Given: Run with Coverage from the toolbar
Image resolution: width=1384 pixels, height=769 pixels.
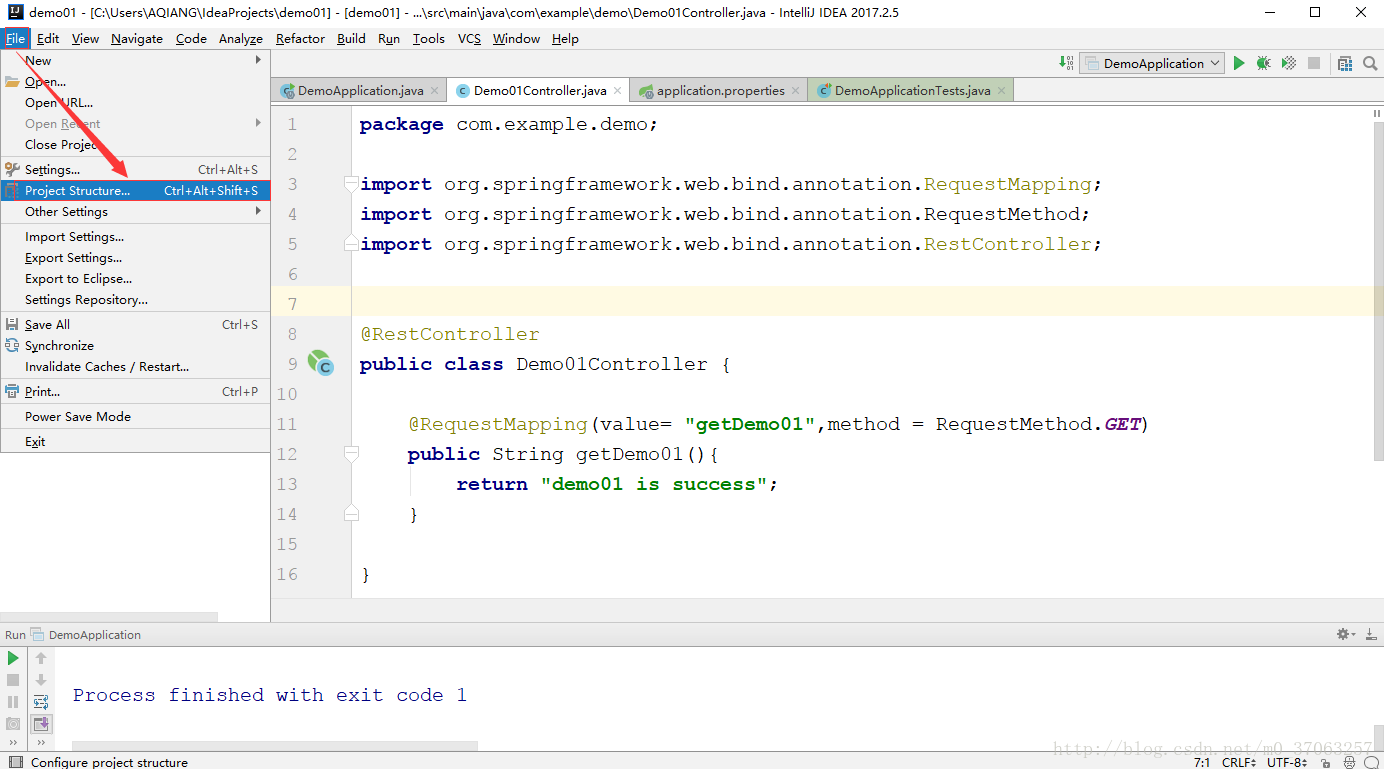Looking at the screenshot, I should [1289, 63].
